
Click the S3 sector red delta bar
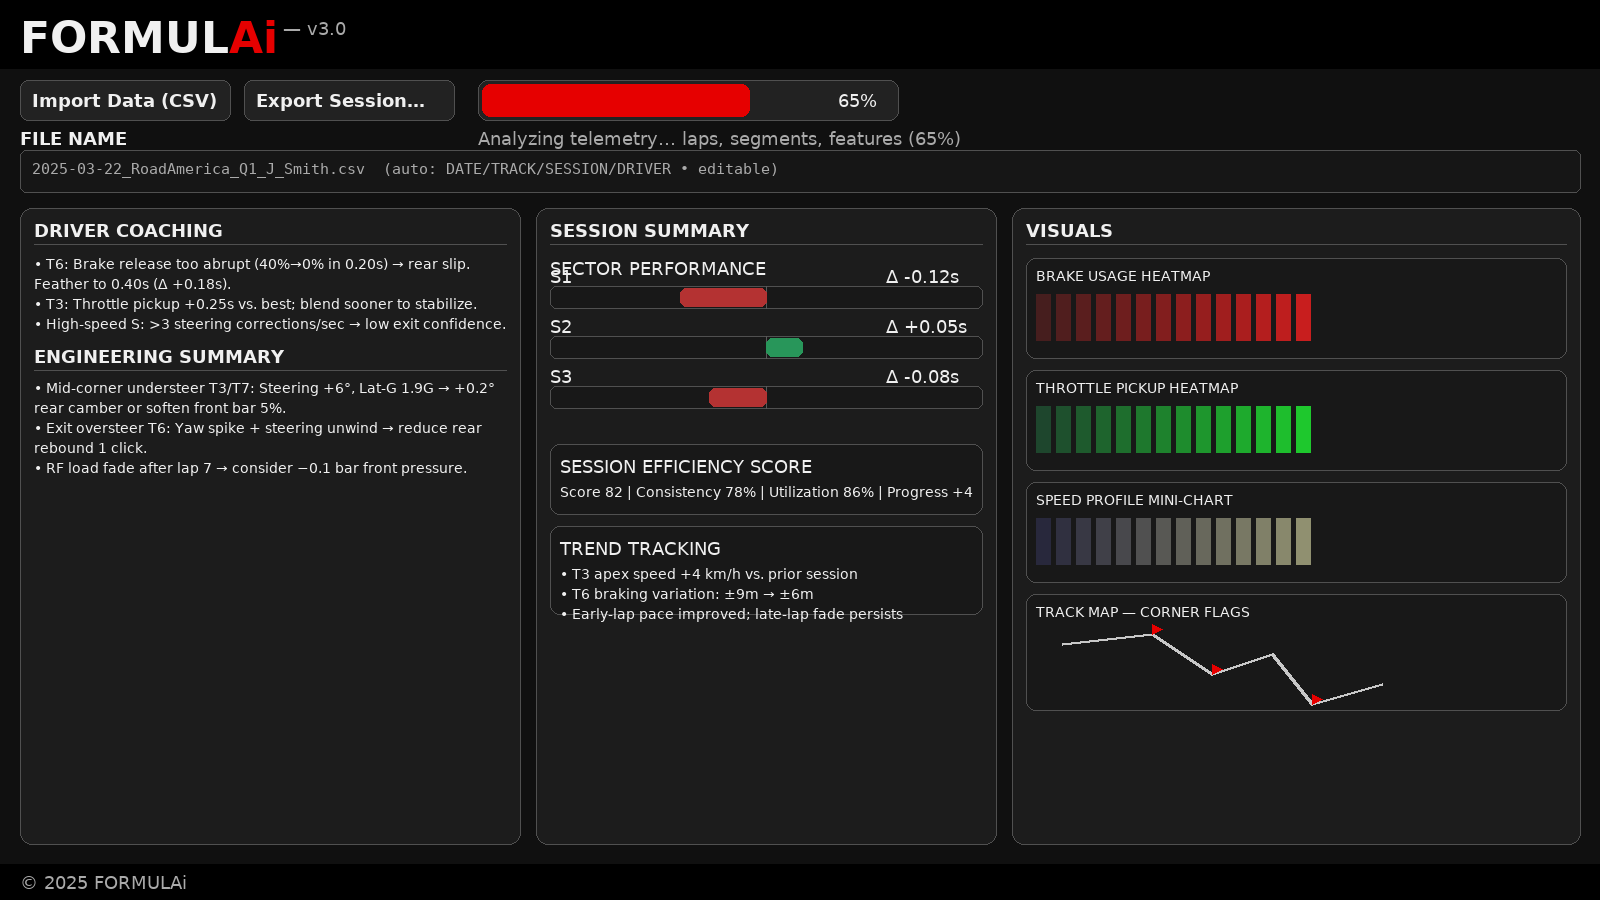coord(738,397)
